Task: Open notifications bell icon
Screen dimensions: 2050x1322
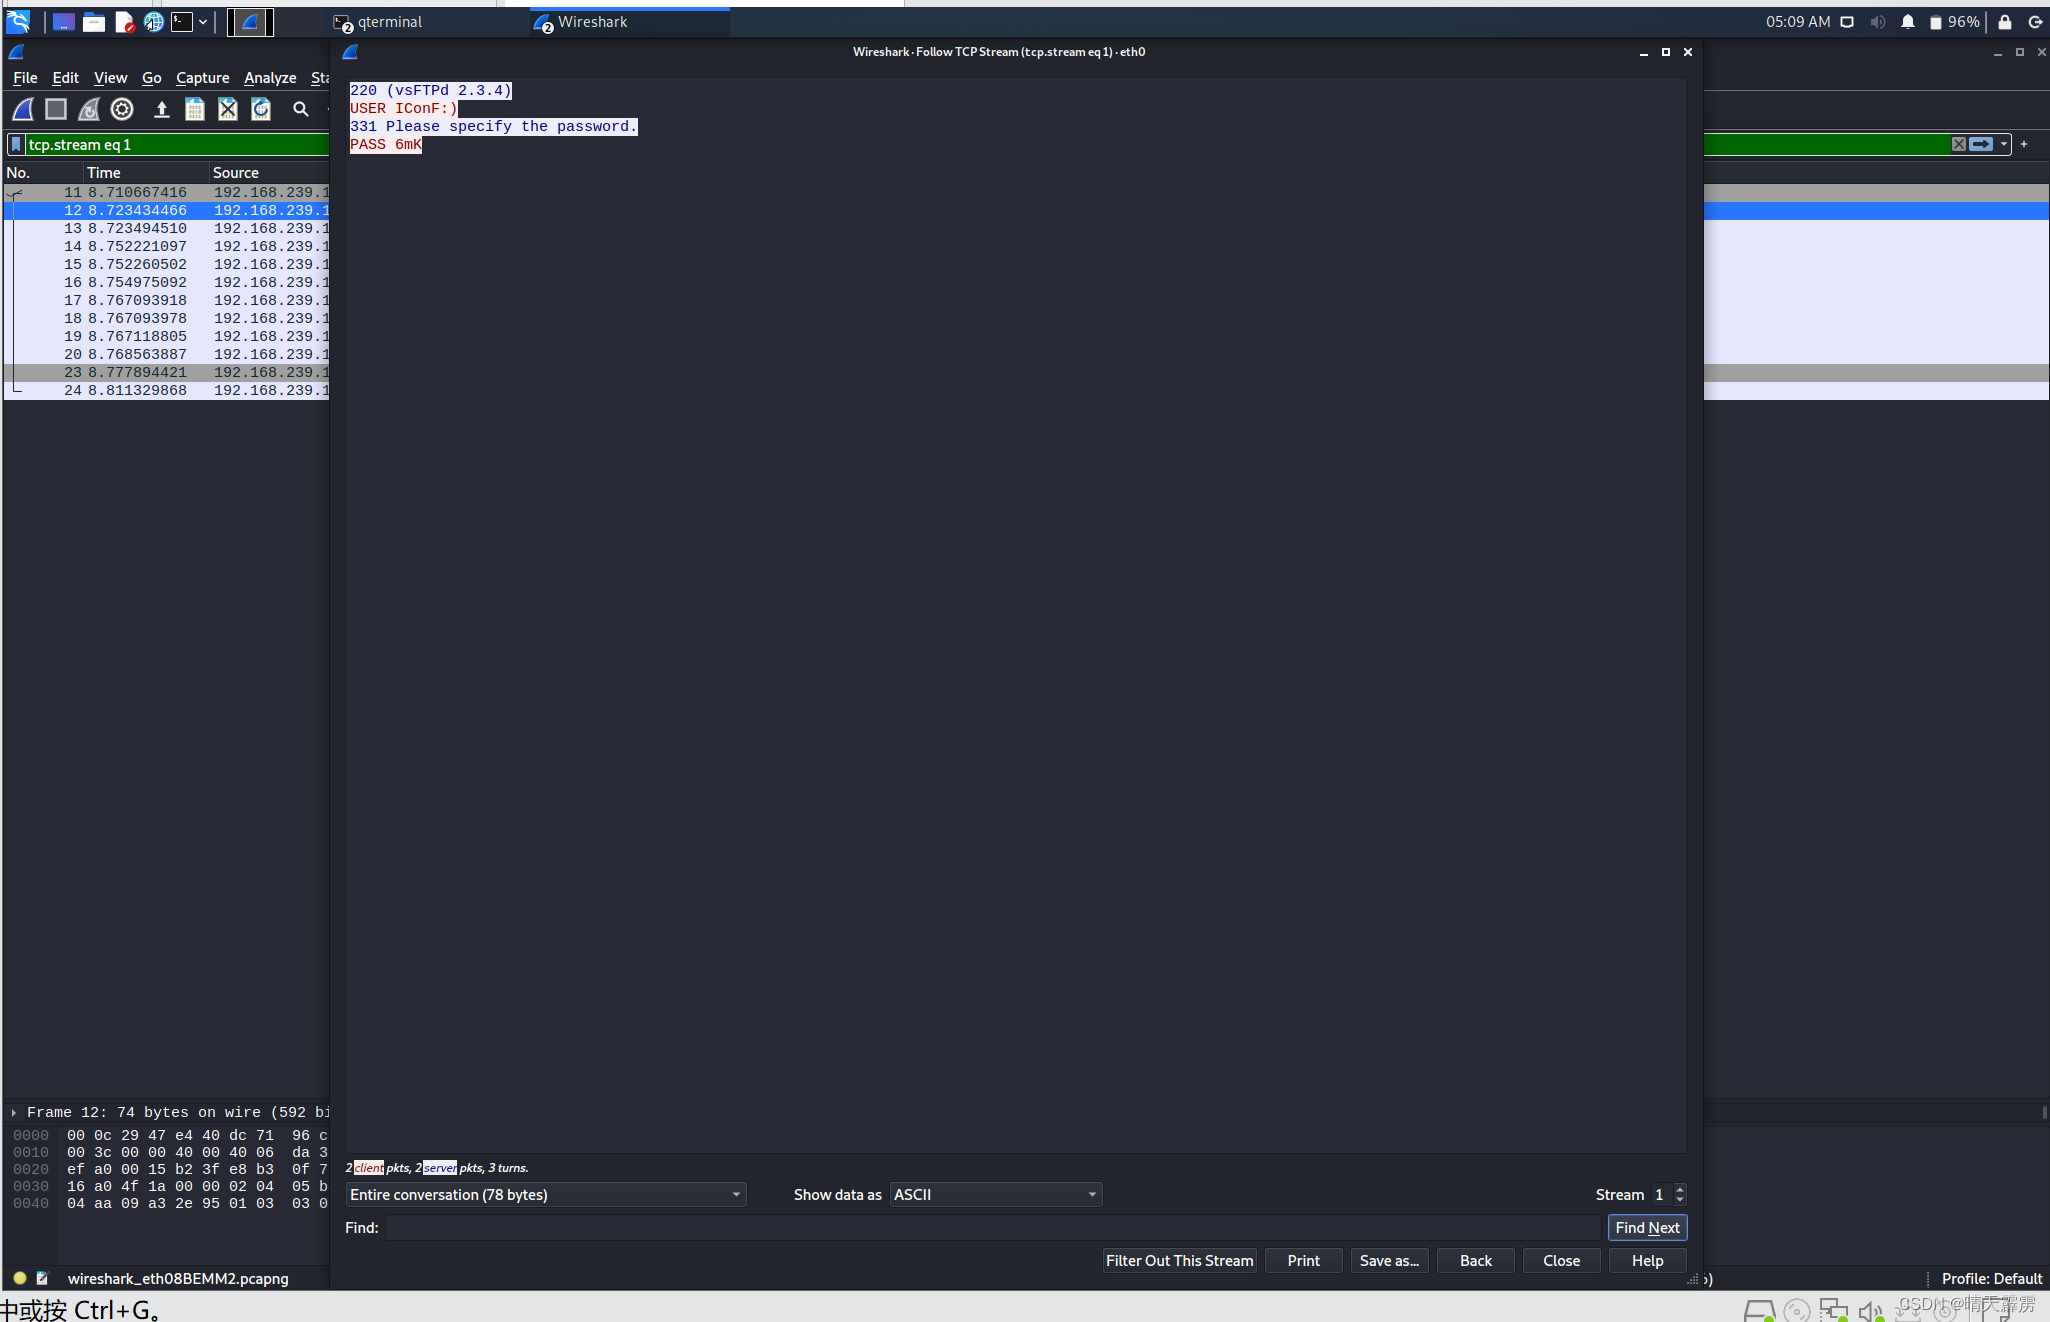Action: pyautogui.click(x=1907, y=21)
